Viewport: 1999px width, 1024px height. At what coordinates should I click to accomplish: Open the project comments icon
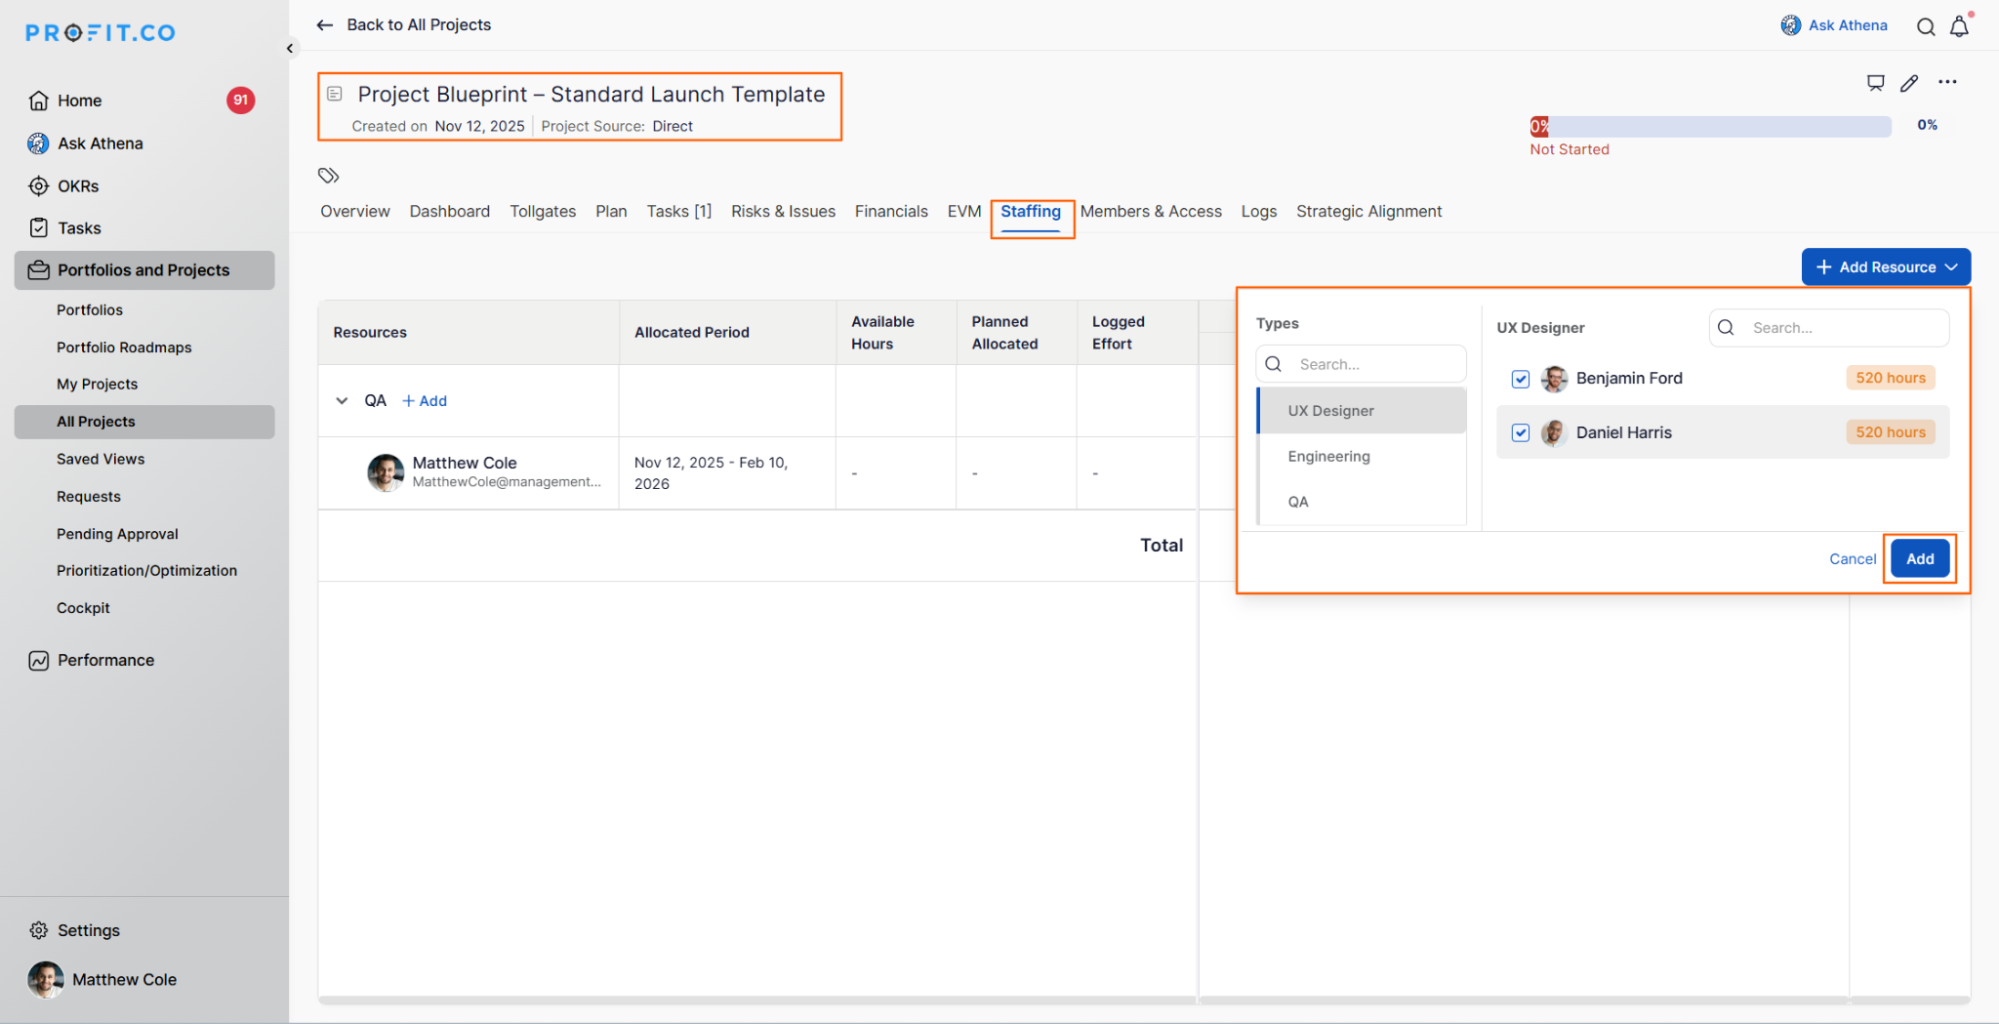click(1875, 83)
